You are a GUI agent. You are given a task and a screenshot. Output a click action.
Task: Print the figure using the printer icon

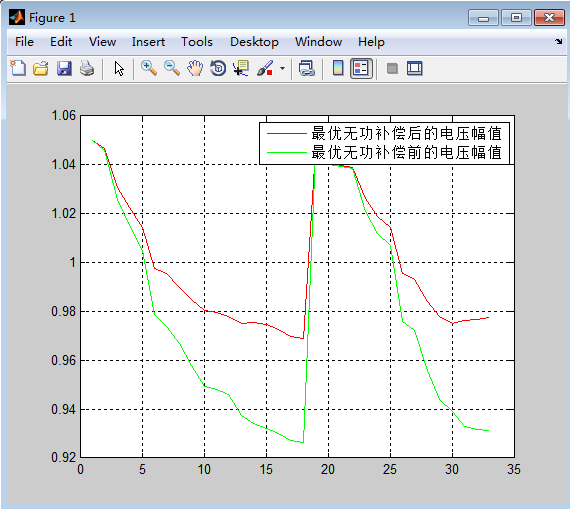click(x=87, y=68)
